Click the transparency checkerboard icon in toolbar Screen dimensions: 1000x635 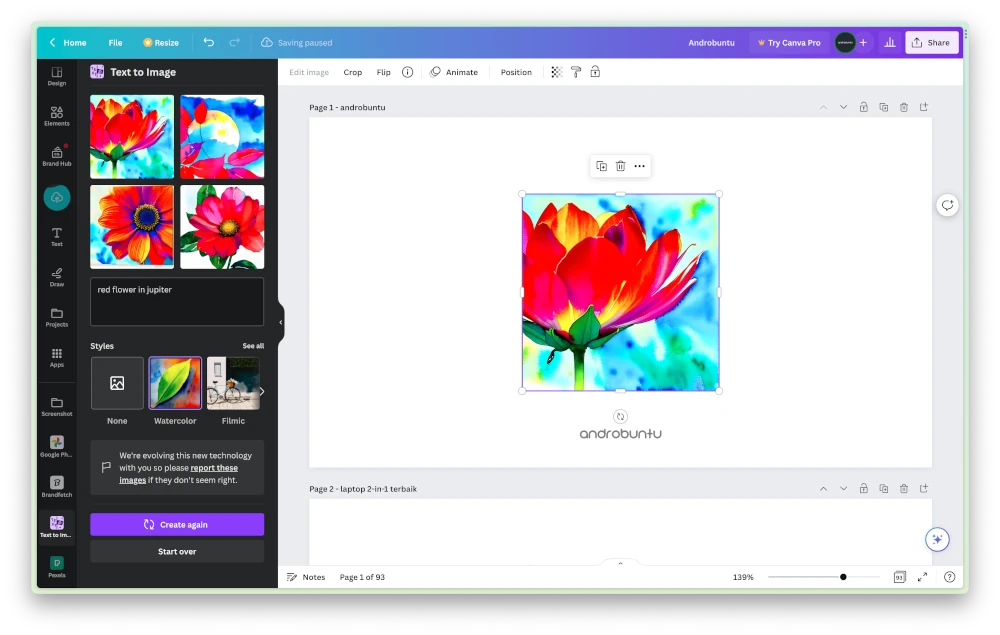[556, 71]
